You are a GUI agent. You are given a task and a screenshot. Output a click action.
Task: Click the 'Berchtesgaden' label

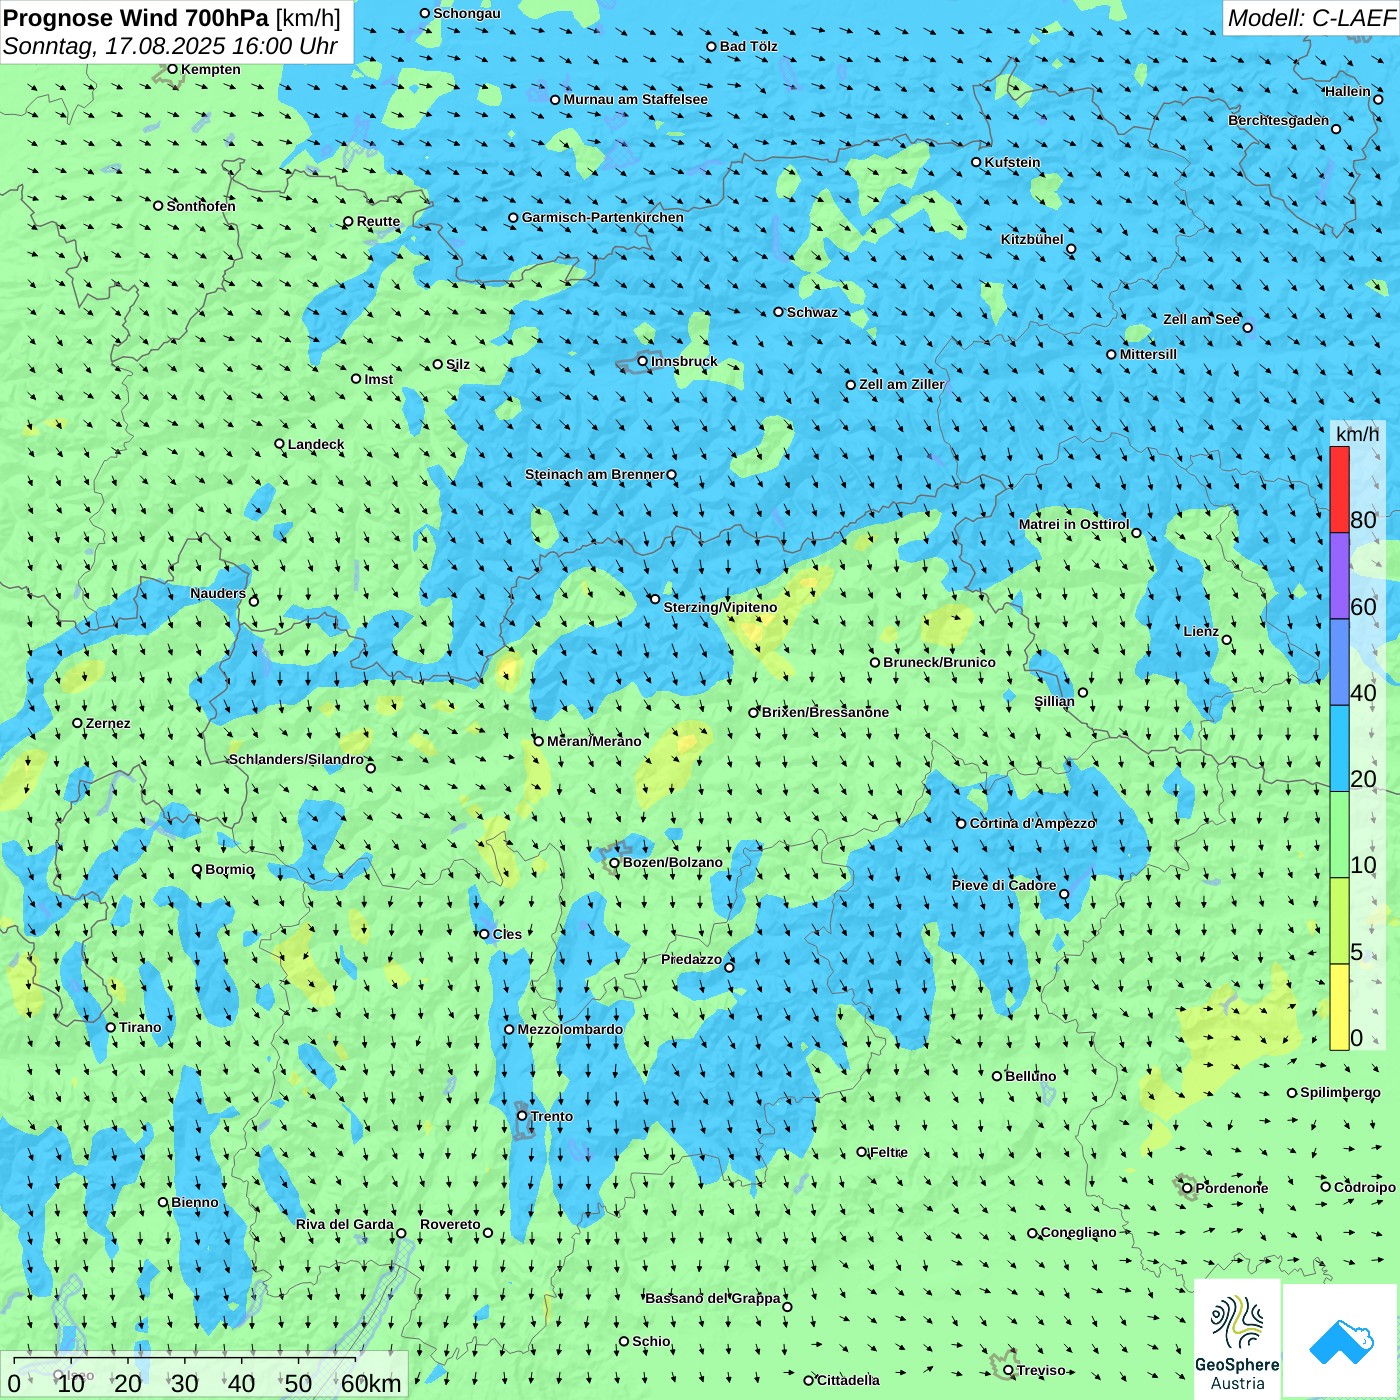[1278, 120]
